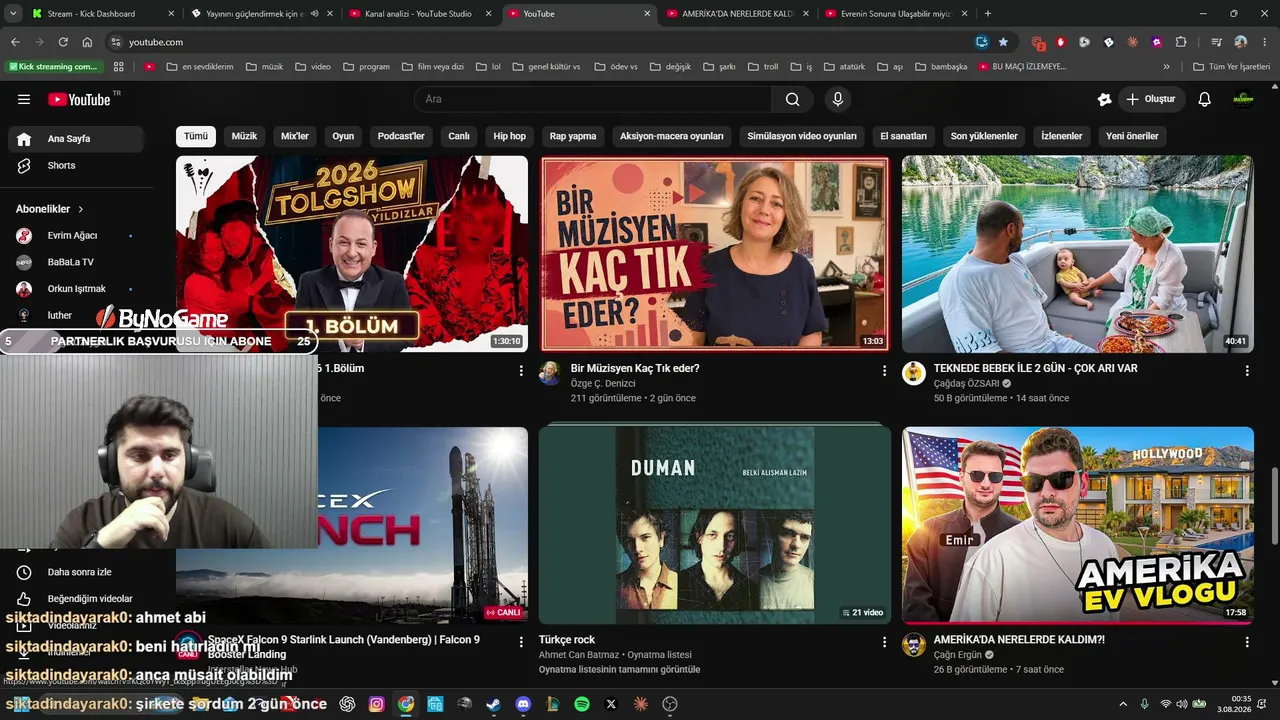Open the müzik bookmarks folder
1280x720 pixels.
point(264,67)
